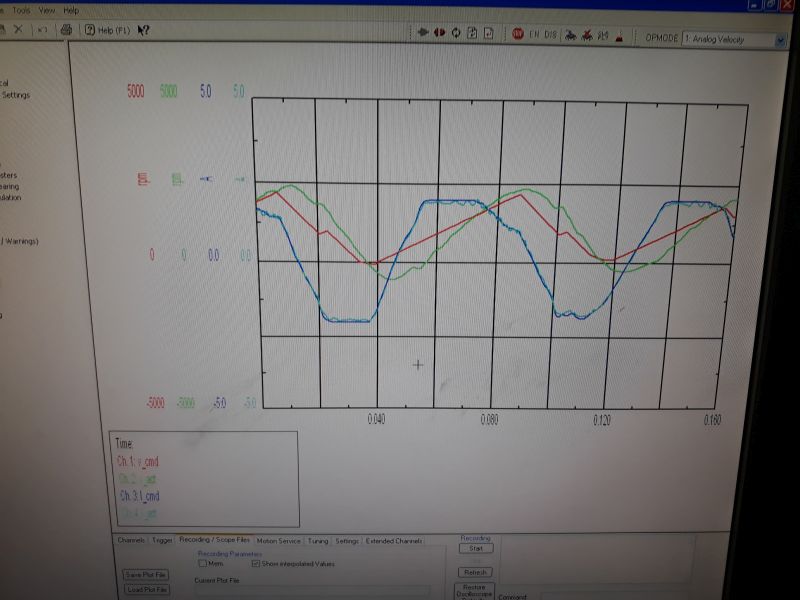Viewport: 800px width, 600px height.
Task: Click the red stop icon in toolbar
Action: pos(518,33)
